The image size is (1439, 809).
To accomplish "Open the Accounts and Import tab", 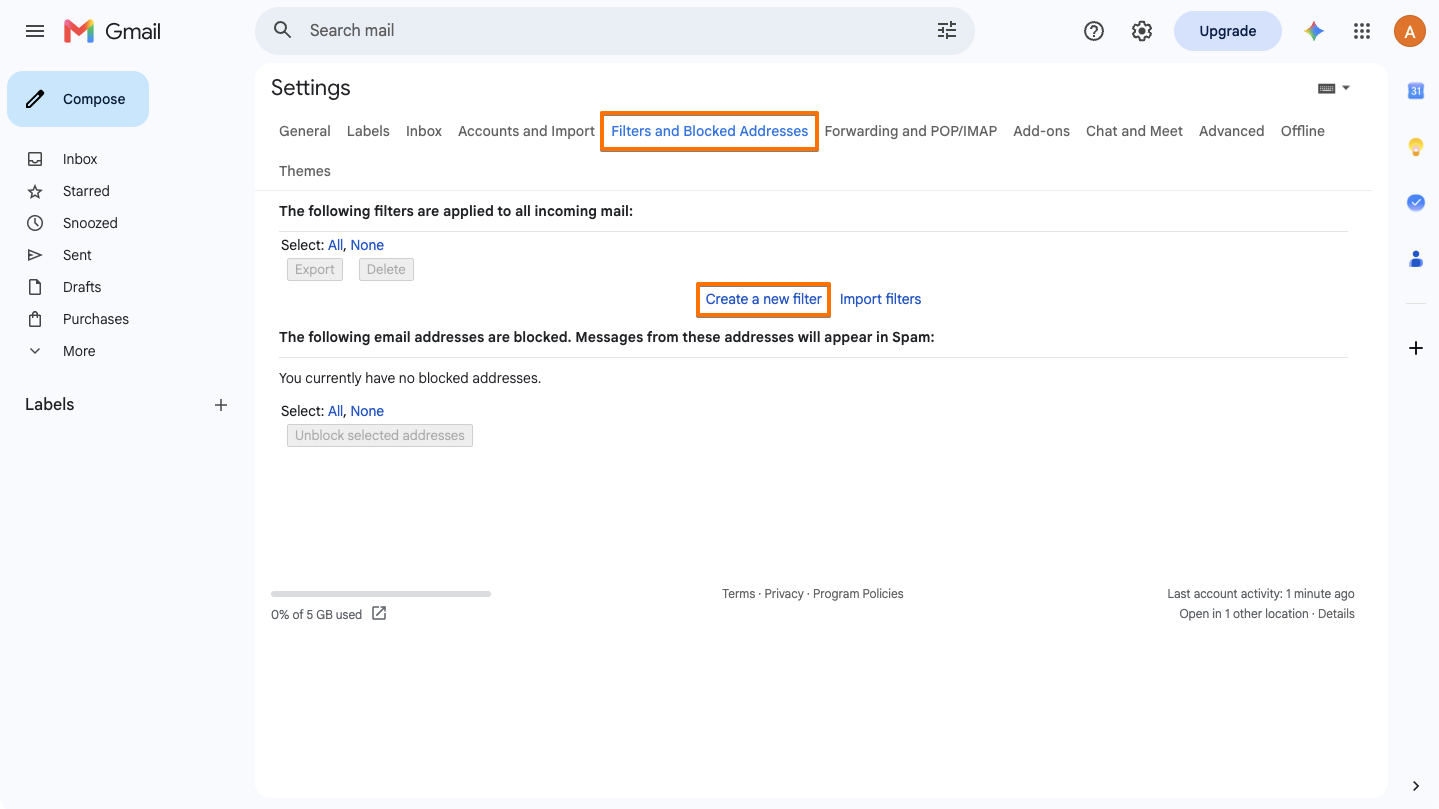I will coord(526,131).
